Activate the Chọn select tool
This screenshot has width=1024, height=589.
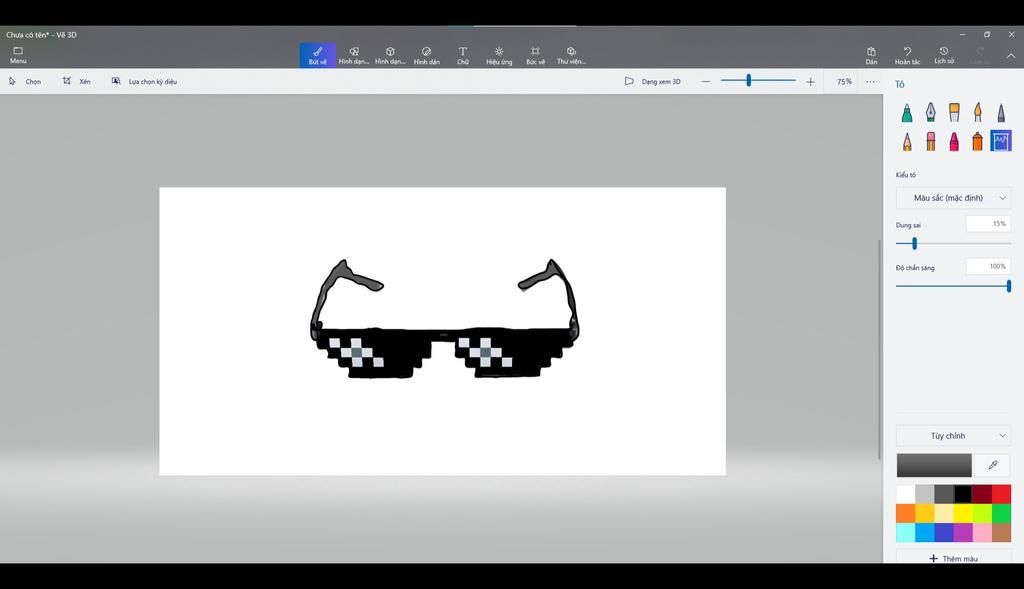(25, 82)
